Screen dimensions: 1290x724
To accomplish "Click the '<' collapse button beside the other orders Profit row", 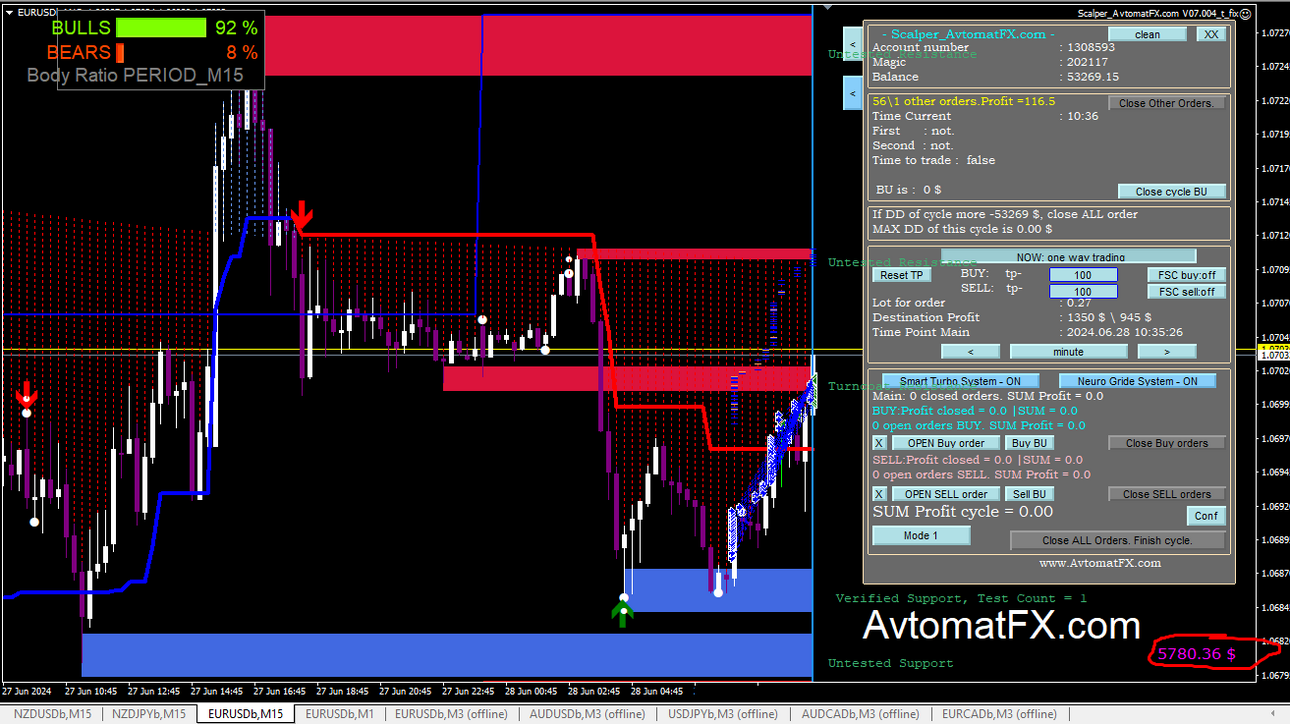I will click(x=852, y=94).
